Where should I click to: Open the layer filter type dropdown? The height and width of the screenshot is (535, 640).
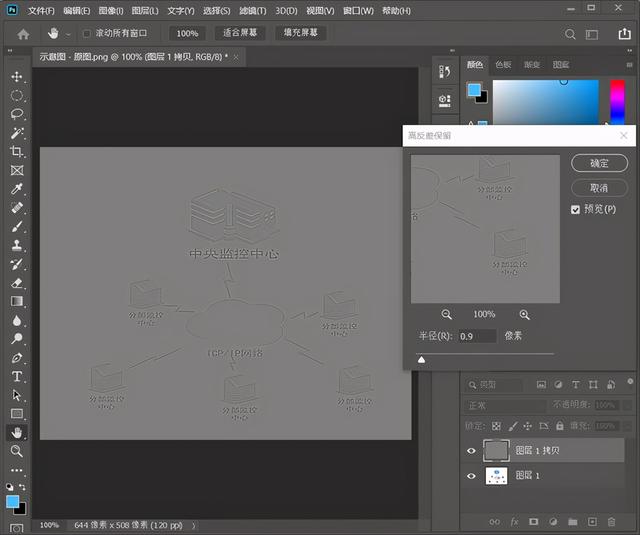(x=495, y=385)
